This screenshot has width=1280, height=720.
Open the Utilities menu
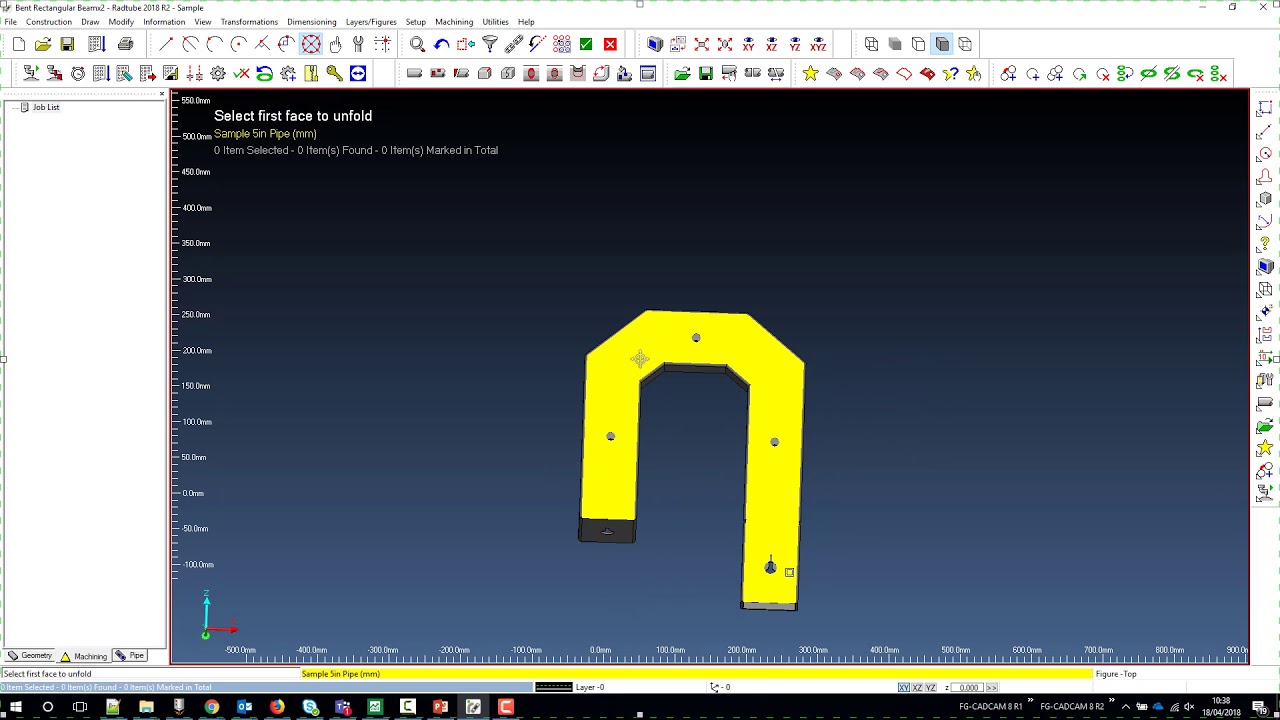click(x=495, y=21)
